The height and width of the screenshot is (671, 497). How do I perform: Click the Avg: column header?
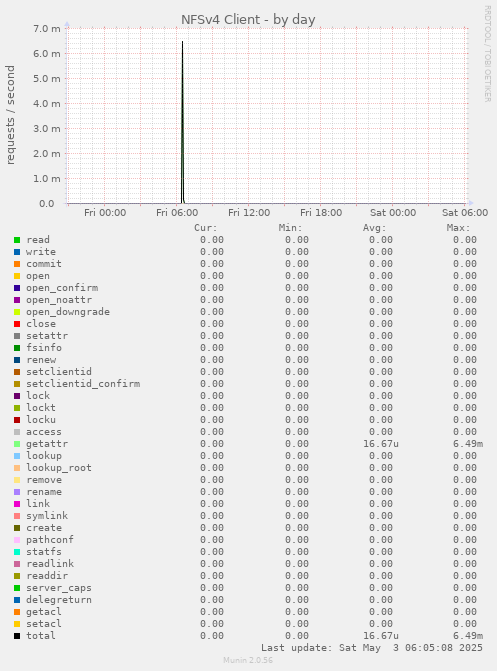point(375,228)
